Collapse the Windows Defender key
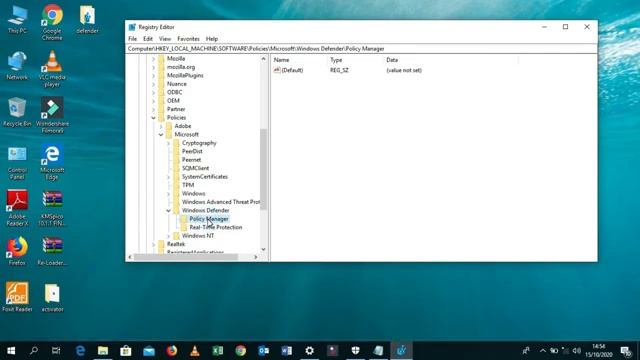The width and height of the screenshot is (640, 360). [x=168, y=211]
